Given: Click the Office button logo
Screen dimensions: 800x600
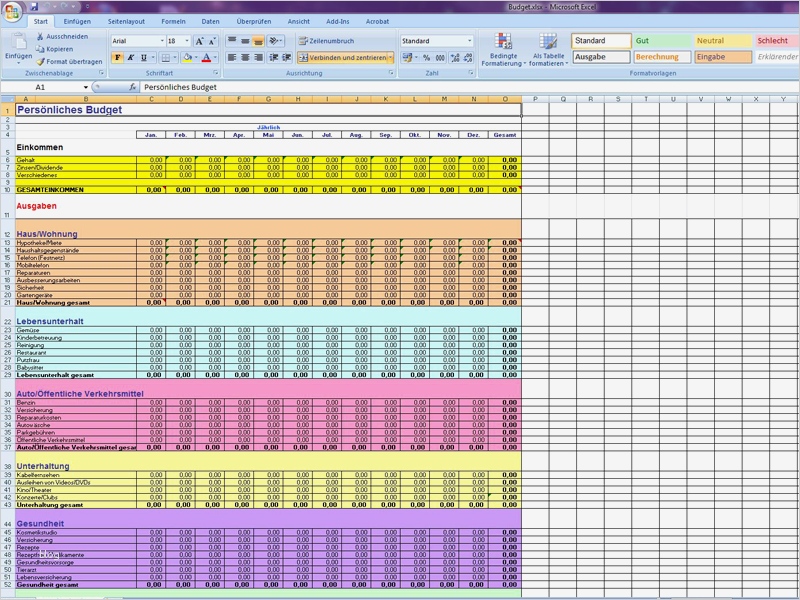Looking at the screenshot, I should [11, 10].
